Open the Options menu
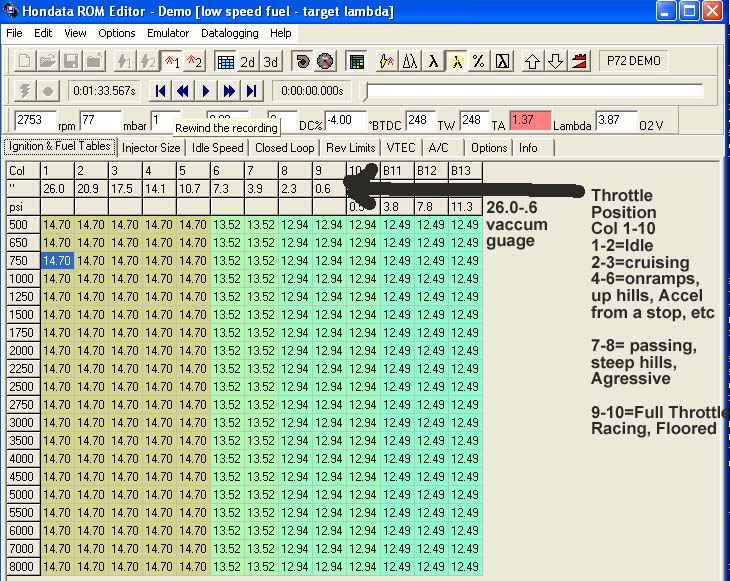The width and height of the screenshot is (730, 581). [x=116, y=33]
